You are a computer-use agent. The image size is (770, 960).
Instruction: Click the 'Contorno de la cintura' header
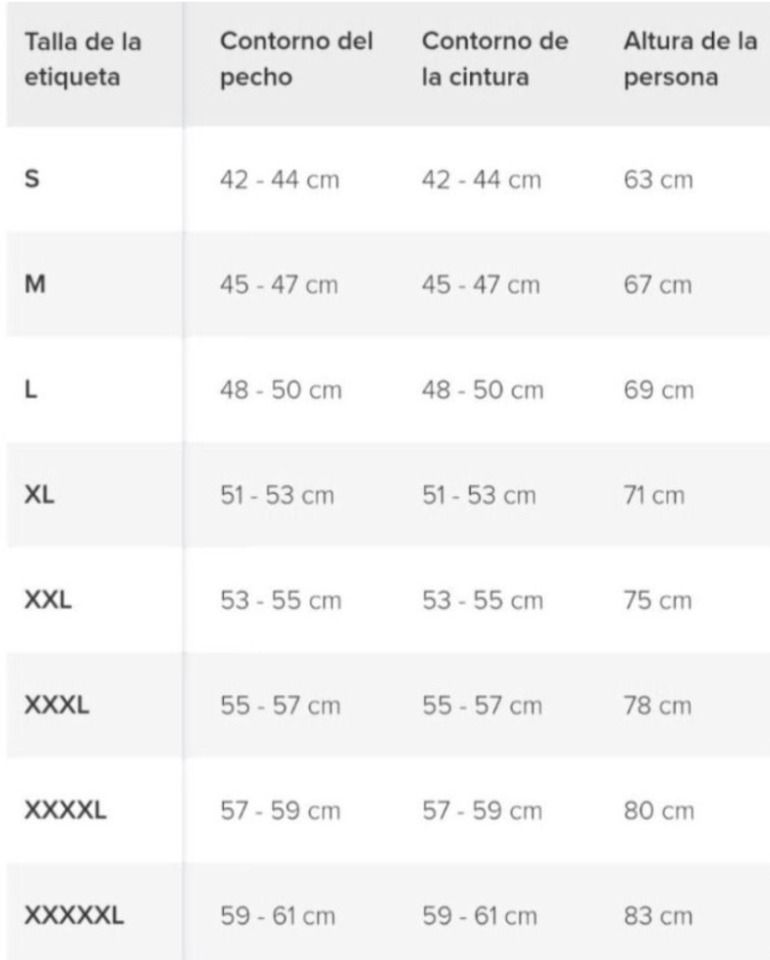tap(495, 60)
